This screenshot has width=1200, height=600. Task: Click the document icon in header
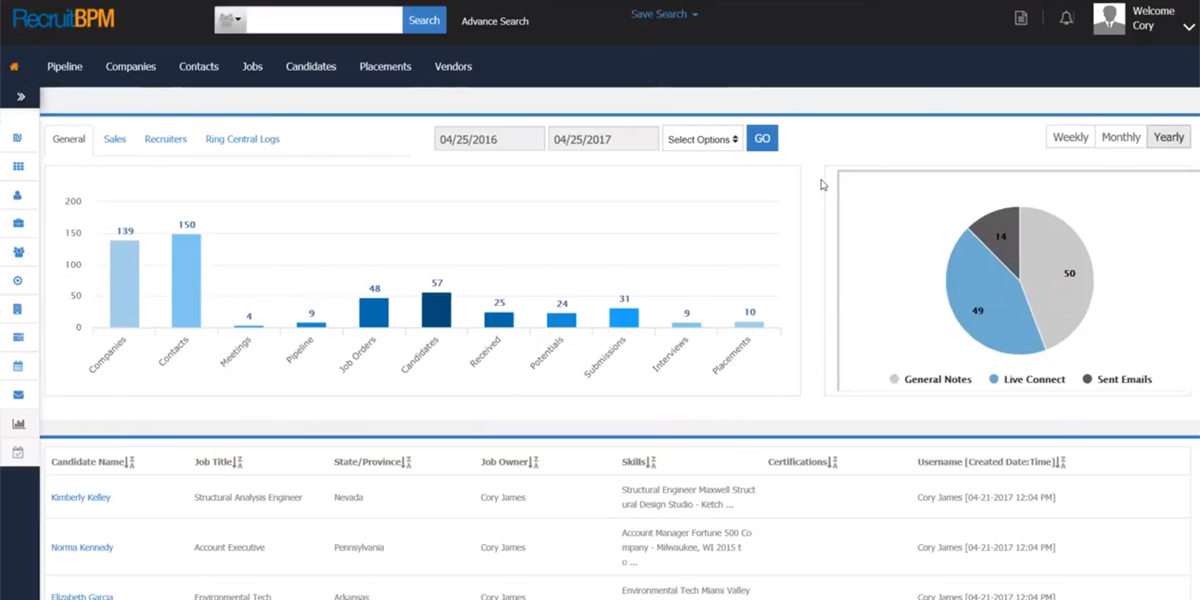tap(1021, 18)
